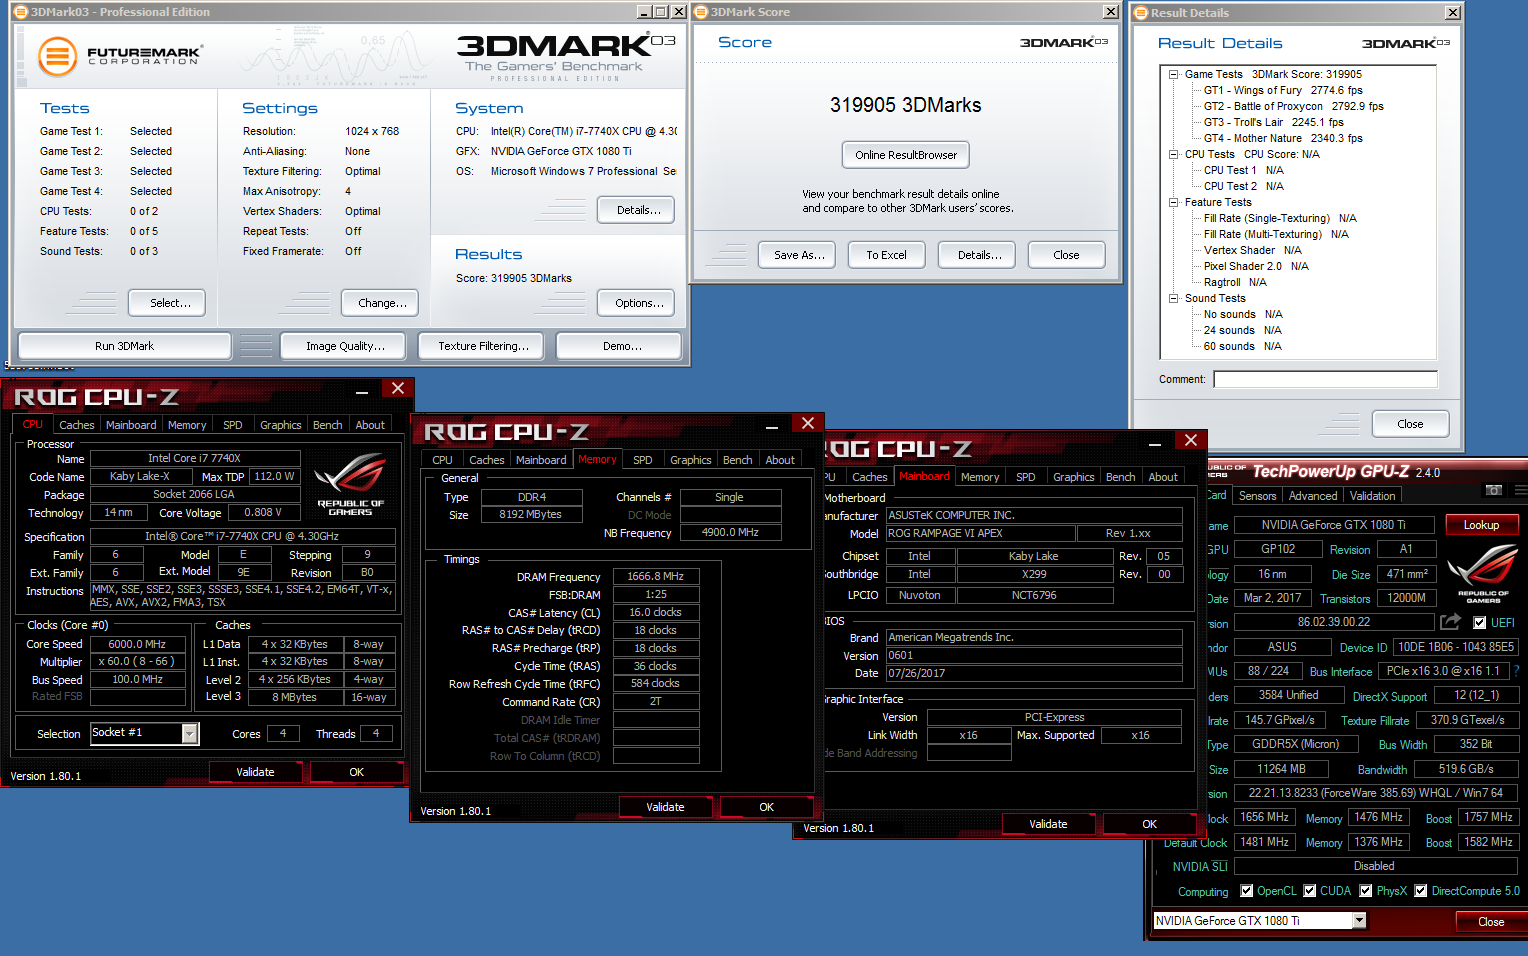Open Graphics tab in leftmost CPU-Z window

coord(281,425)
